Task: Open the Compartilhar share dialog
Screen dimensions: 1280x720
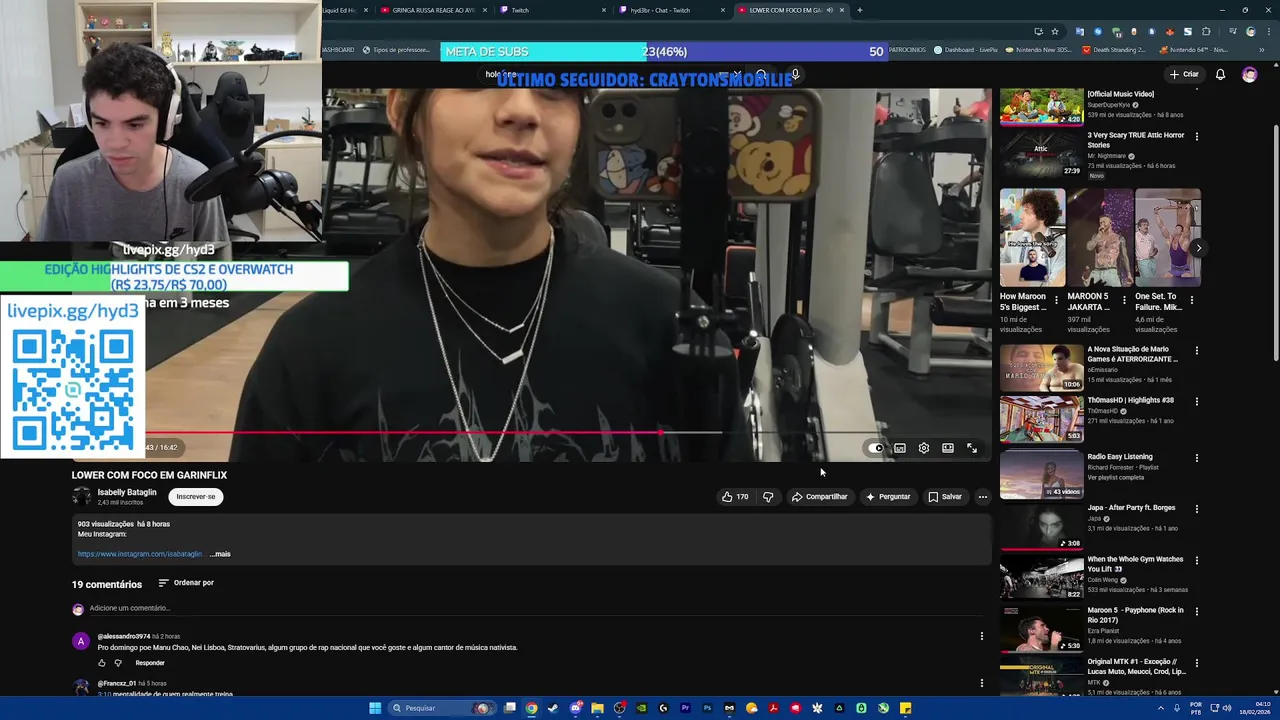Action: [x=820, y=497]
